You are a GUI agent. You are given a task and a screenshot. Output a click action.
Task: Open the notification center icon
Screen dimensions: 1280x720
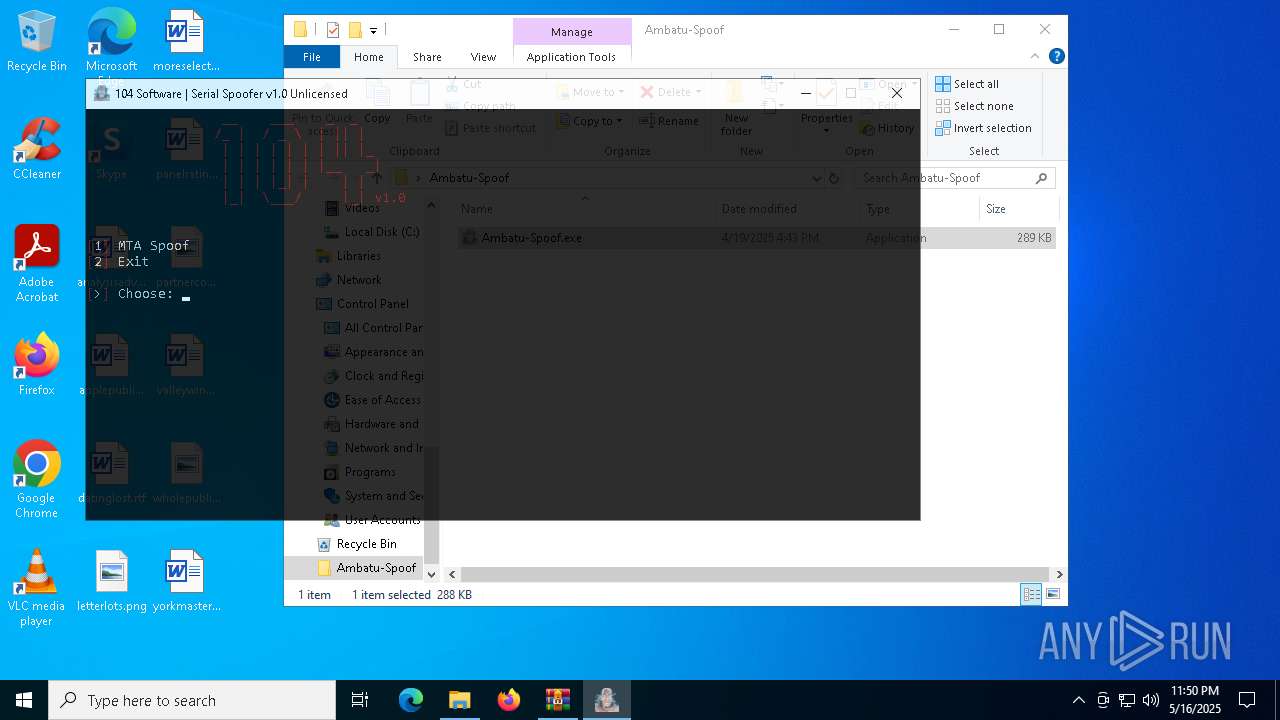tap(1247, 700)
